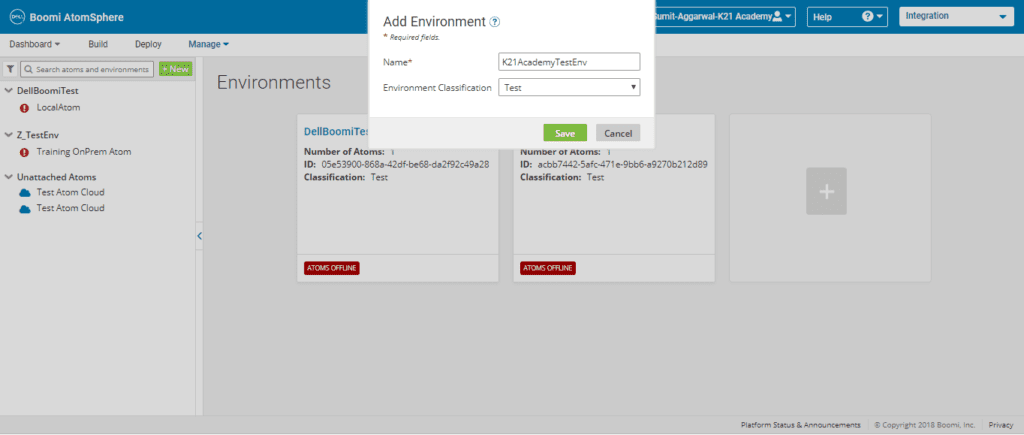1024x435 pixels.
Task: Click the Dell logo icon
Action: (x=16, y=18)
